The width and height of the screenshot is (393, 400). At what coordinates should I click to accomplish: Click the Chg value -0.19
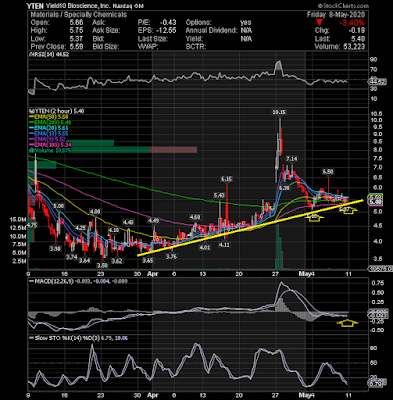[357, 31]
